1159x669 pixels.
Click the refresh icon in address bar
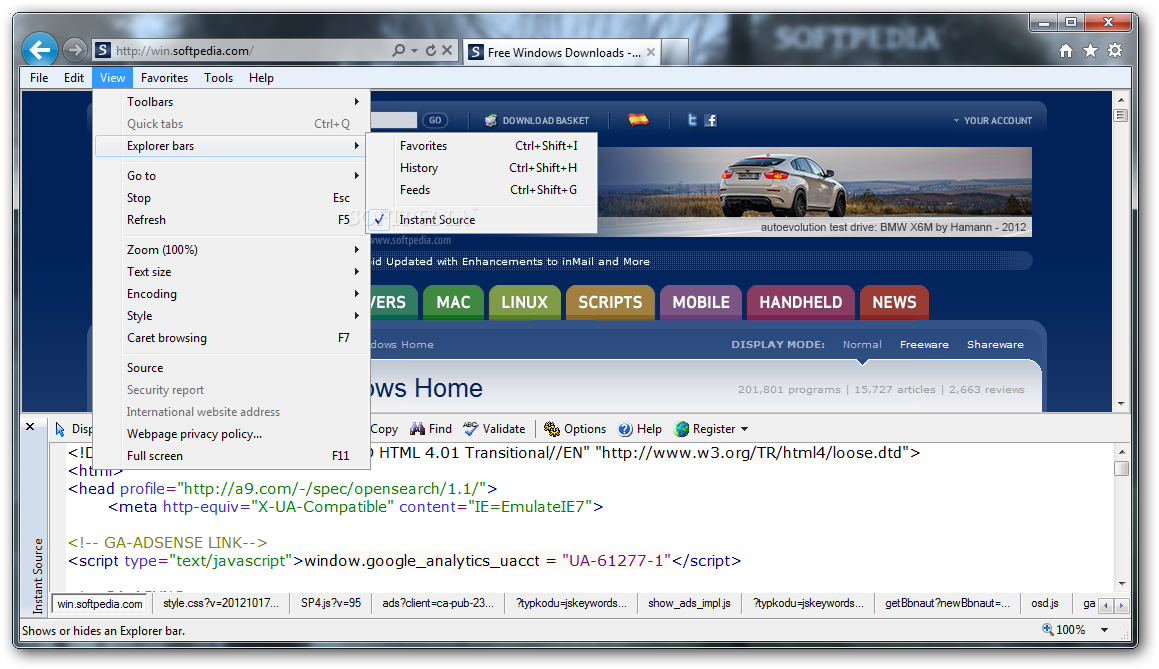(x=431, y=50)
